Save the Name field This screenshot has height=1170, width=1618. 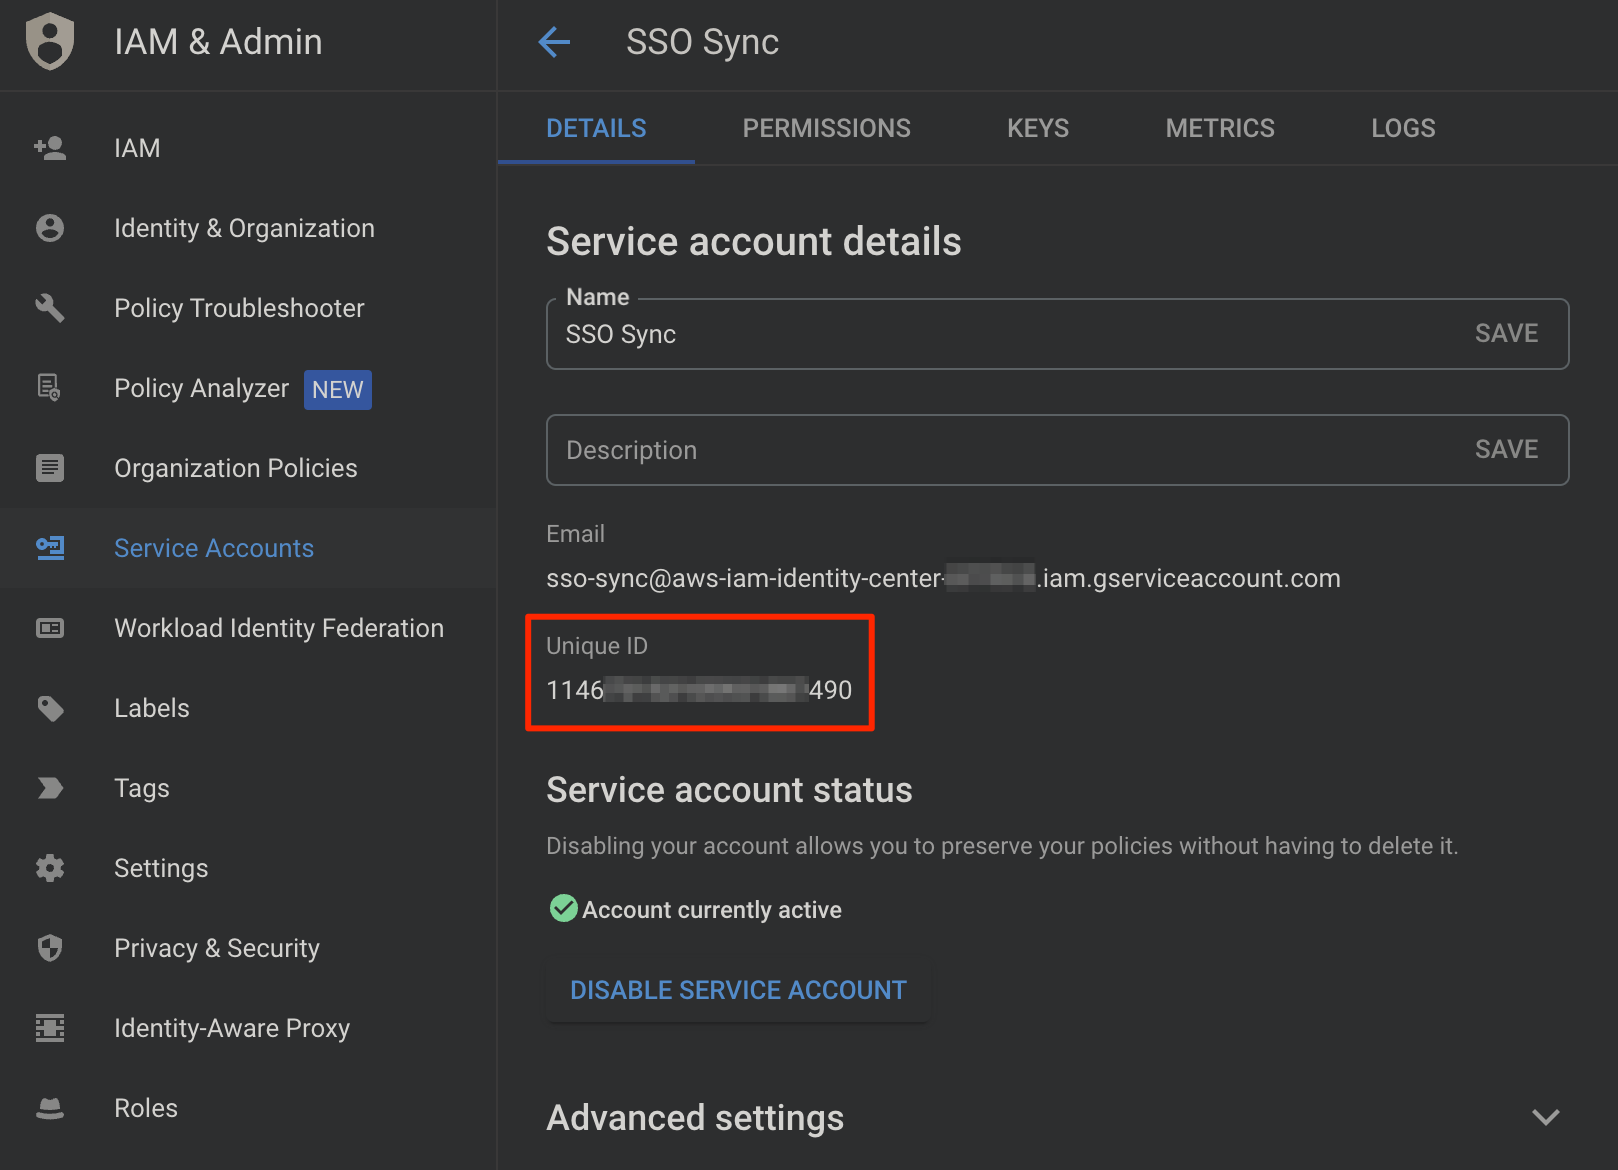[x=1506, y=334]
